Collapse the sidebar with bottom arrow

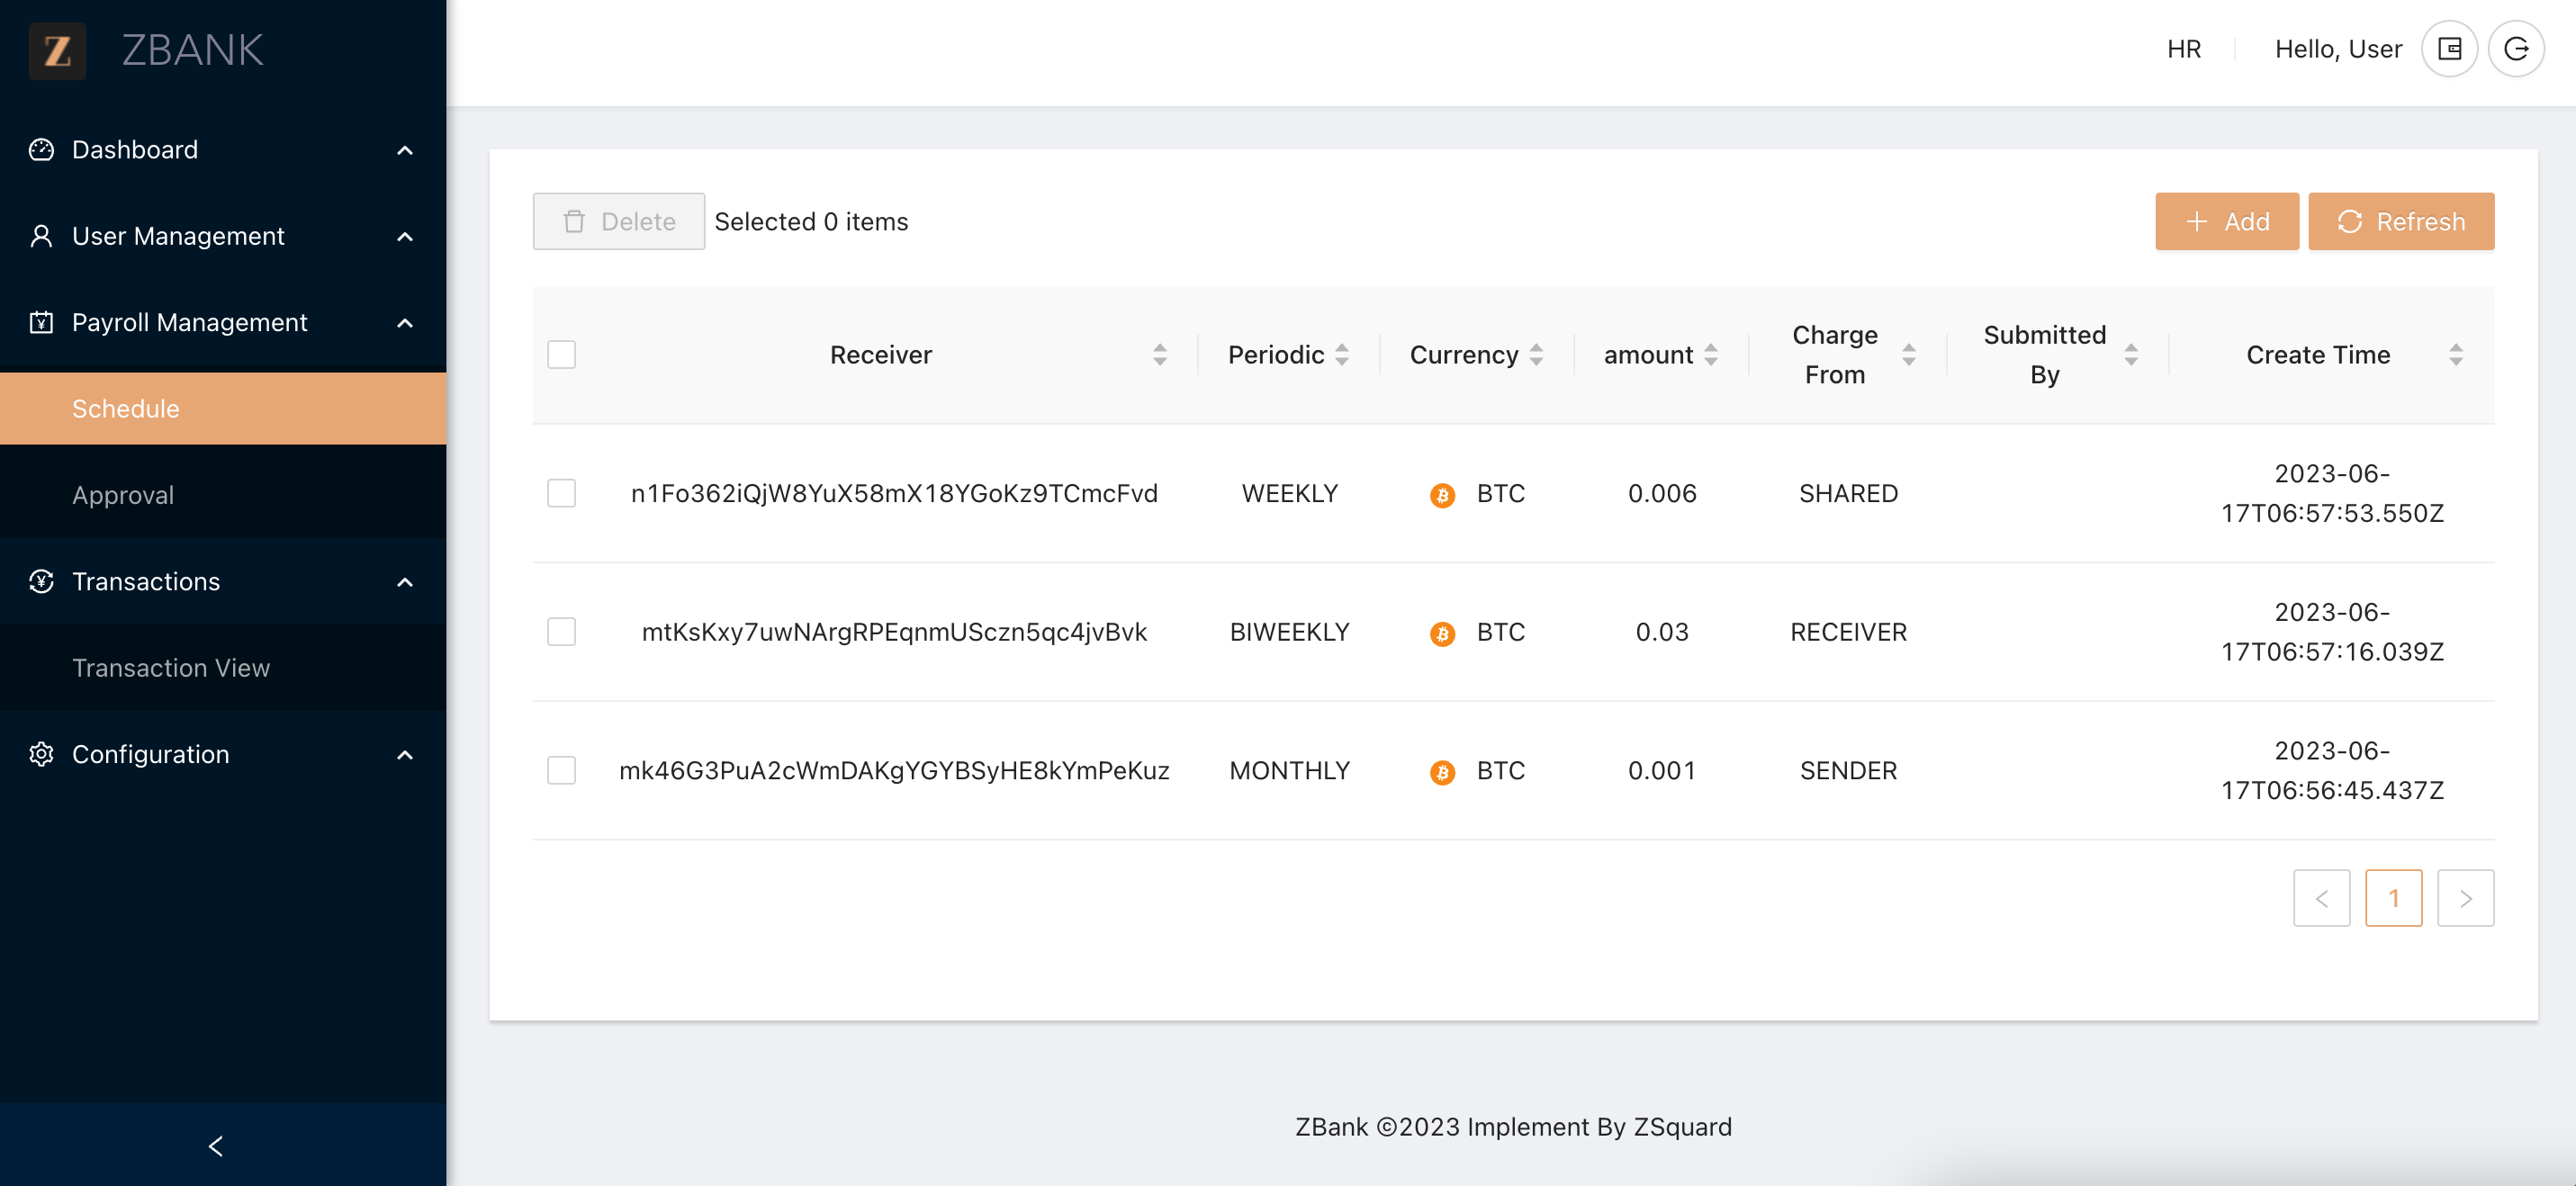[x=216, y=1146]
